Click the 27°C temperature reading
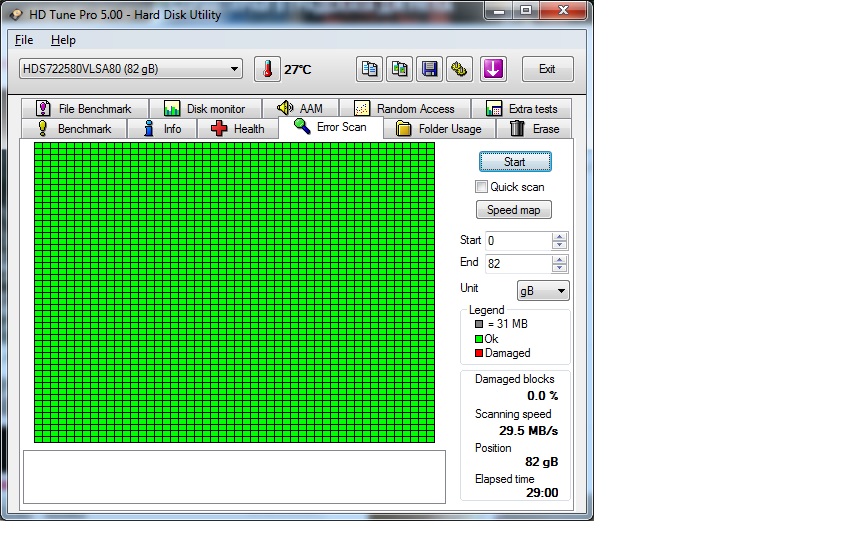Image resolution: width=864 pixels, height=540 pixels. [x=298, y=69]
